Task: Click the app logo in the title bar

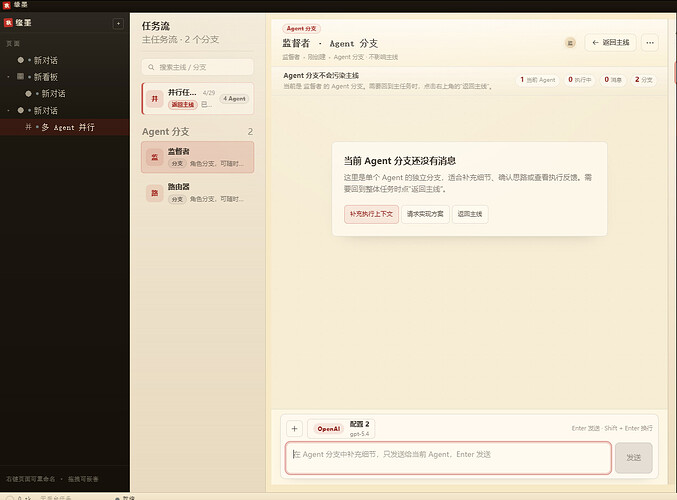Action: click(6, 5)
